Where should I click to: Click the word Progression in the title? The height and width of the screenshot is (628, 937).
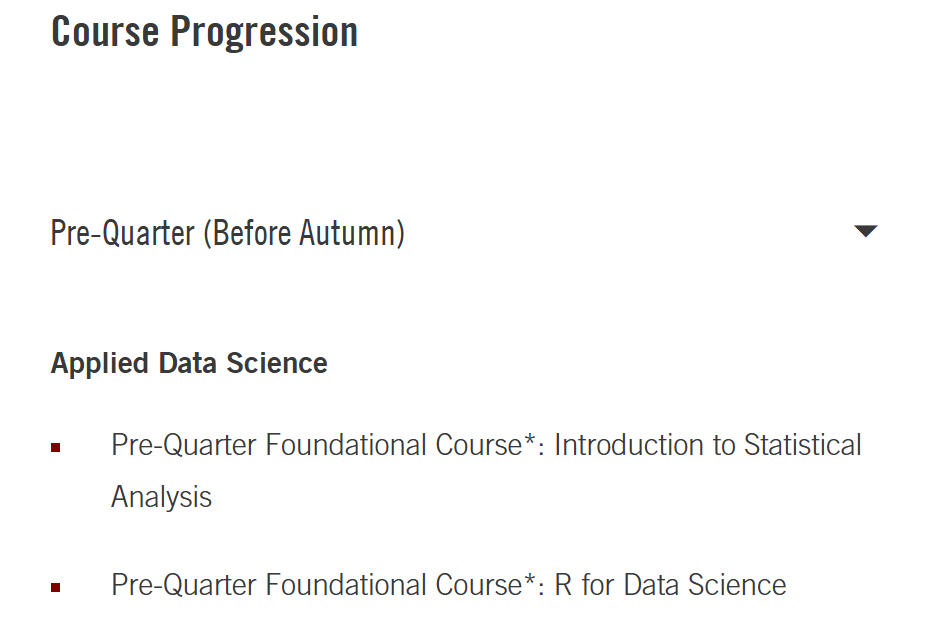pyautogui.click(x=264, y=32)
